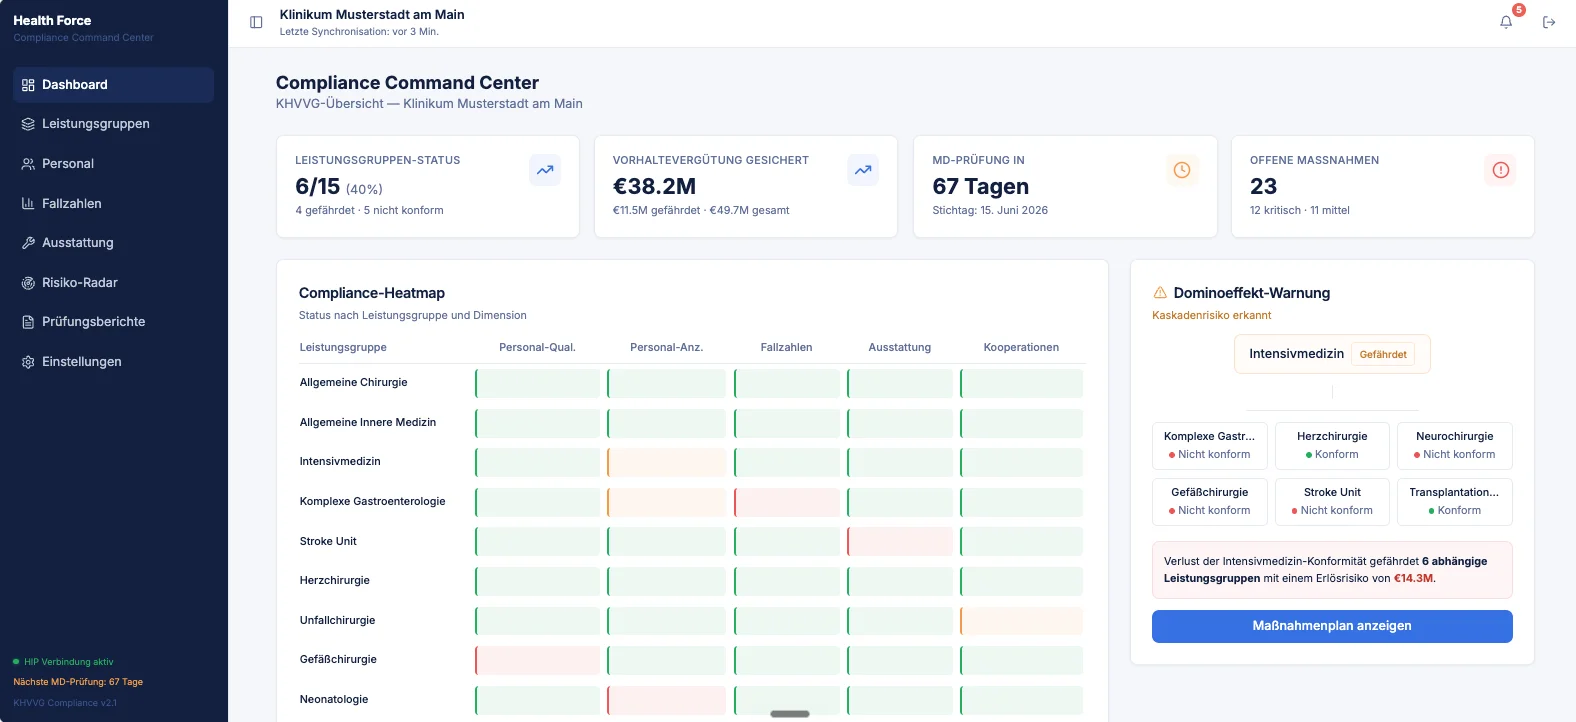Click the logout icon in header
1576x722 pixels.
pos(1549,22)
